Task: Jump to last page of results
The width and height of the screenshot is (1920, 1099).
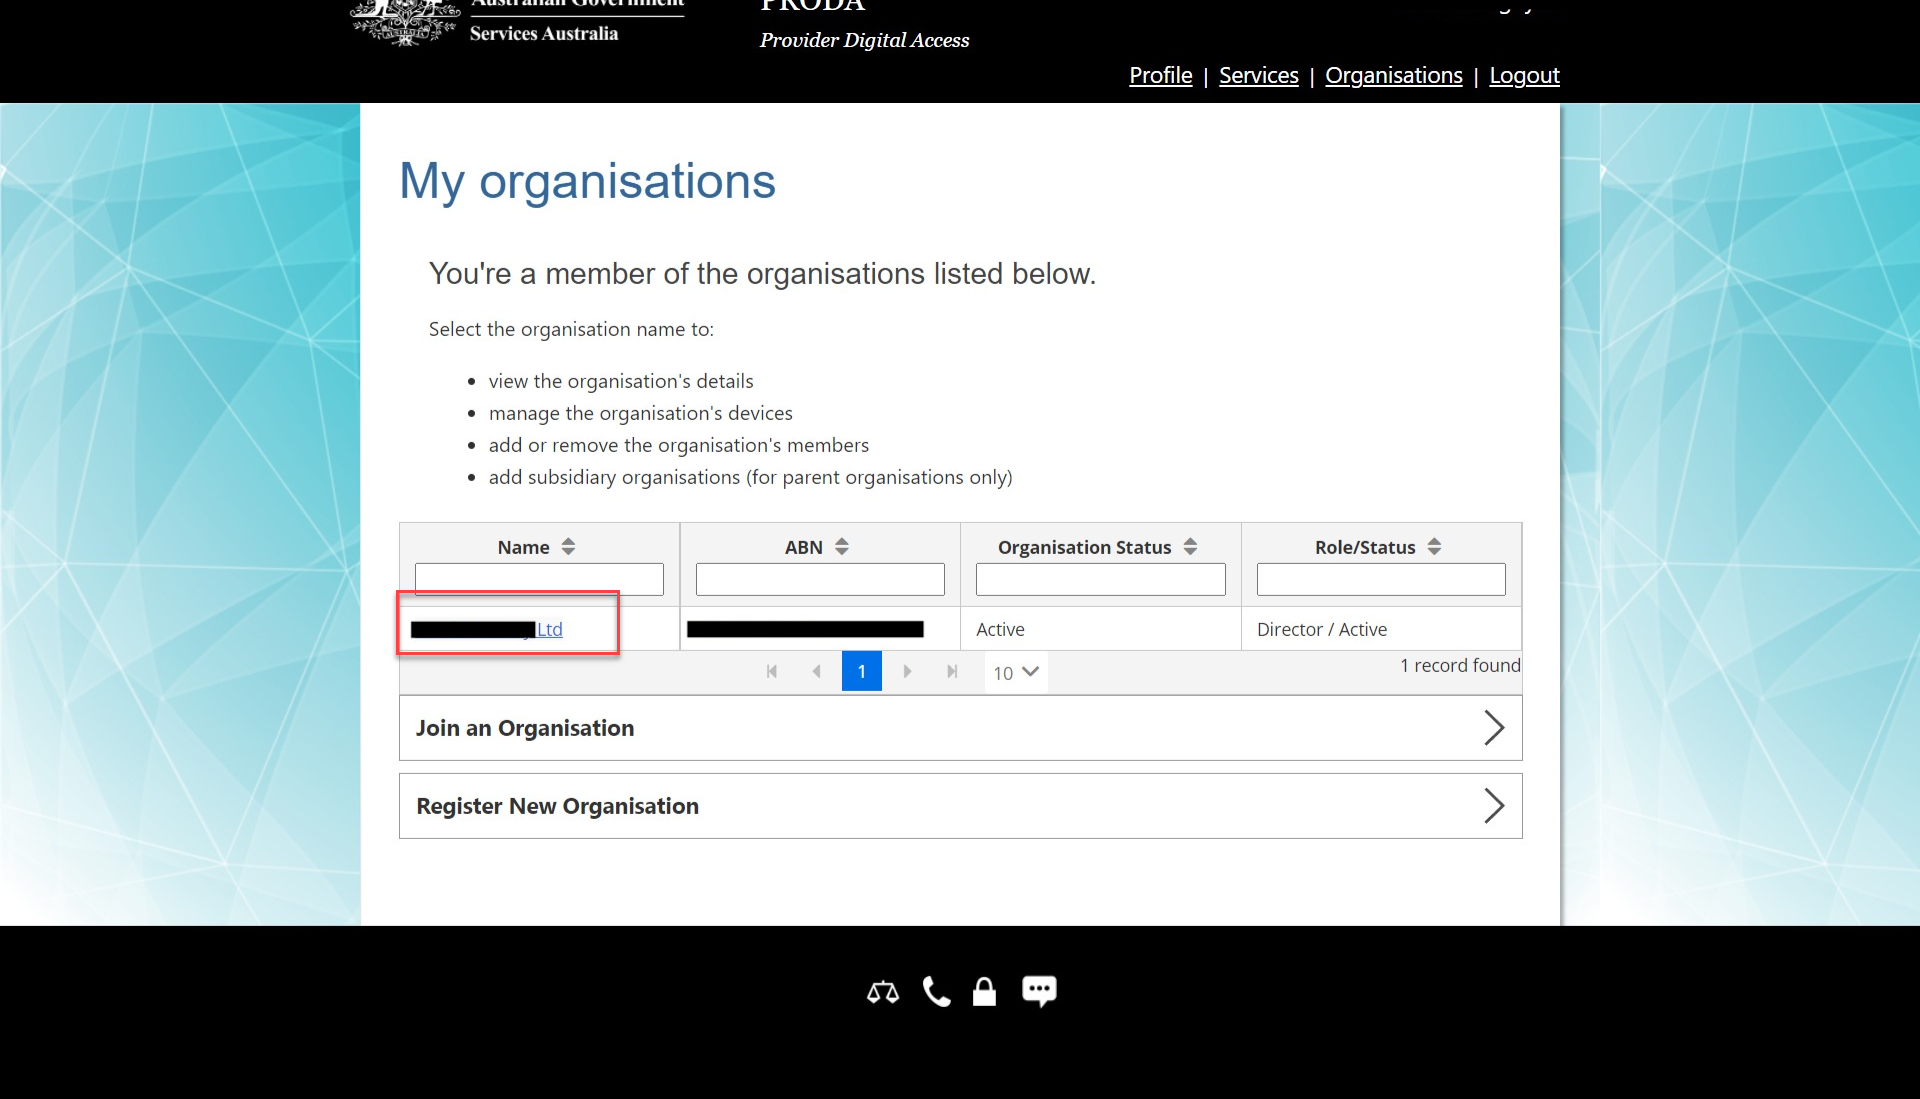Action: pyautogui.click(x=952, y=672)
